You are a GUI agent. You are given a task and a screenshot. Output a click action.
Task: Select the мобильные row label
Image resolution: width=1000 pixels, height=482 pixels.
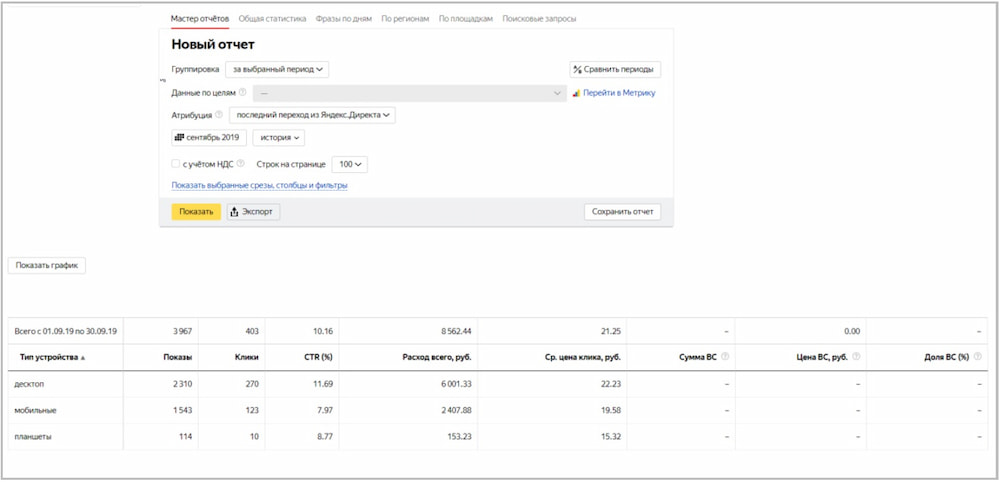point(35,411)
